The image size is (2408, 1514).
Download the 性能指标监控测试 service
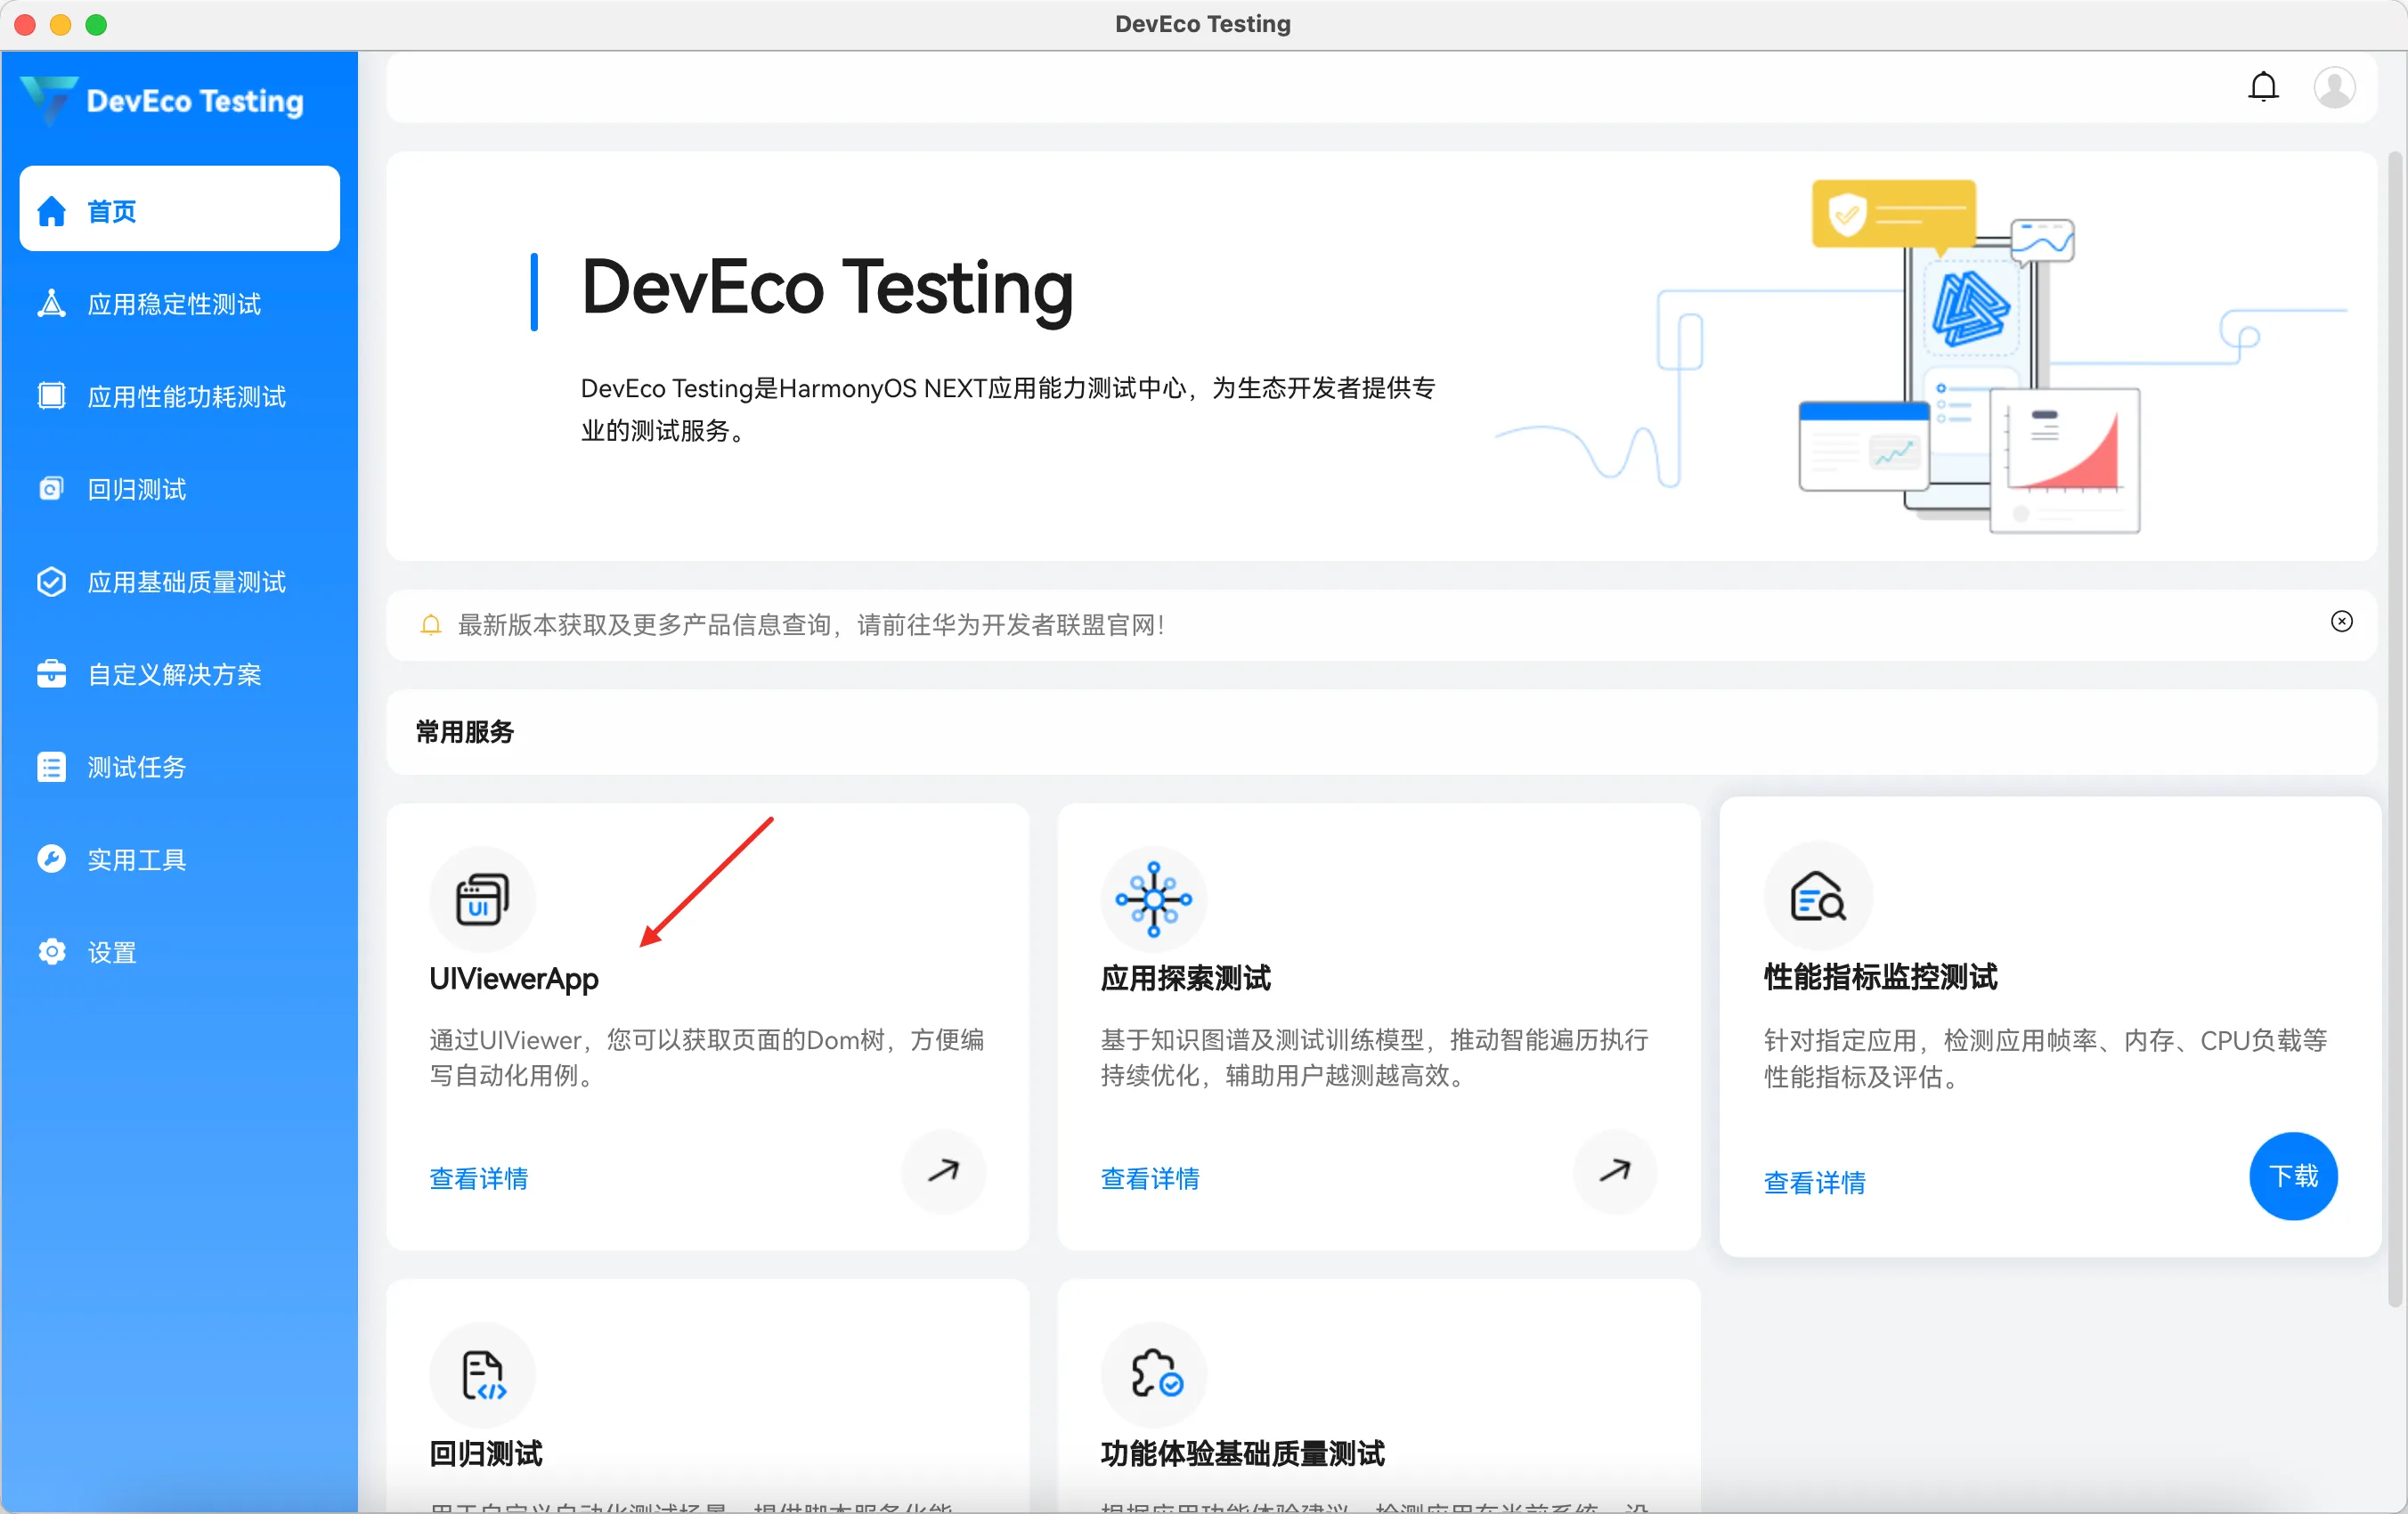coord(2292,1176)
